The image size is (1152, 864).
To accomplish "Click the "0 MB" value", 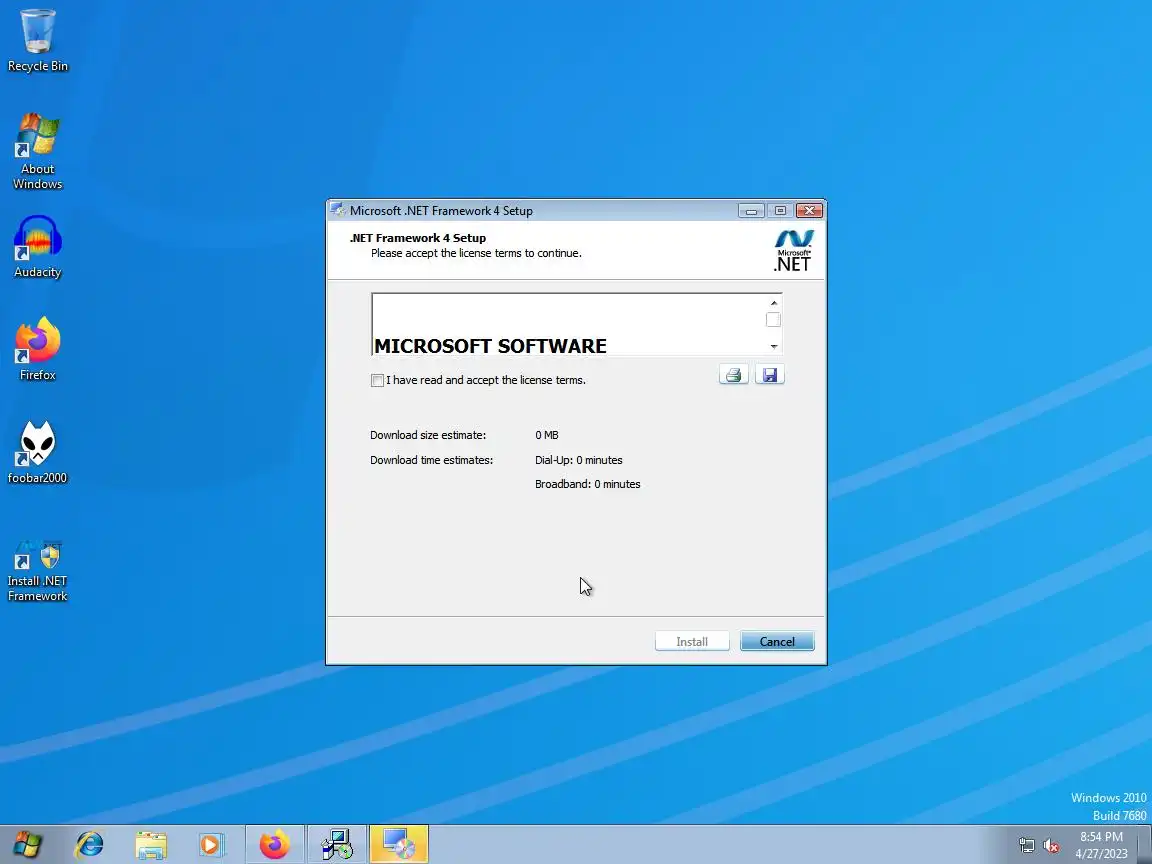I will coord(547,435).
